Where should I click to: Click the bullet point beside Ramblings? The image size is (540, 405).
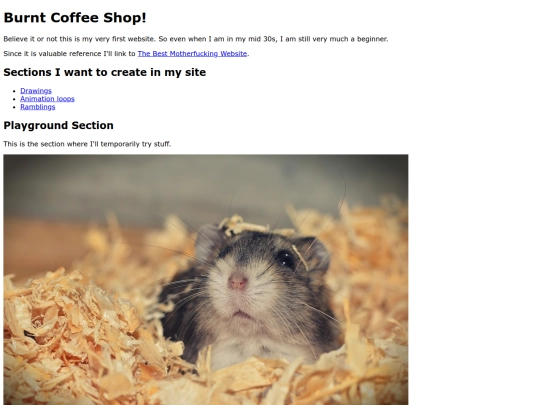pyautogui.click(x=14, y=107)
